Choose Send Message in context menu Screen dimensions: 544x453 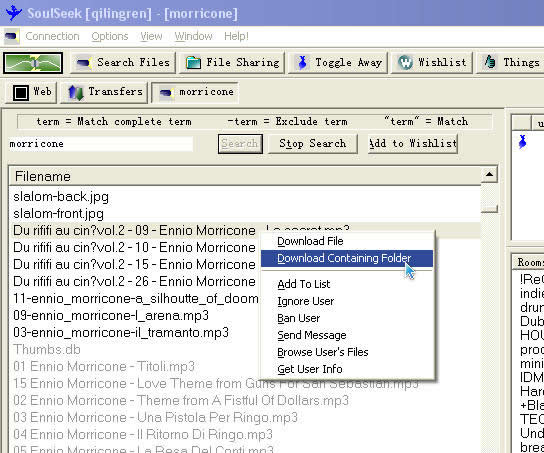(347, 335)
